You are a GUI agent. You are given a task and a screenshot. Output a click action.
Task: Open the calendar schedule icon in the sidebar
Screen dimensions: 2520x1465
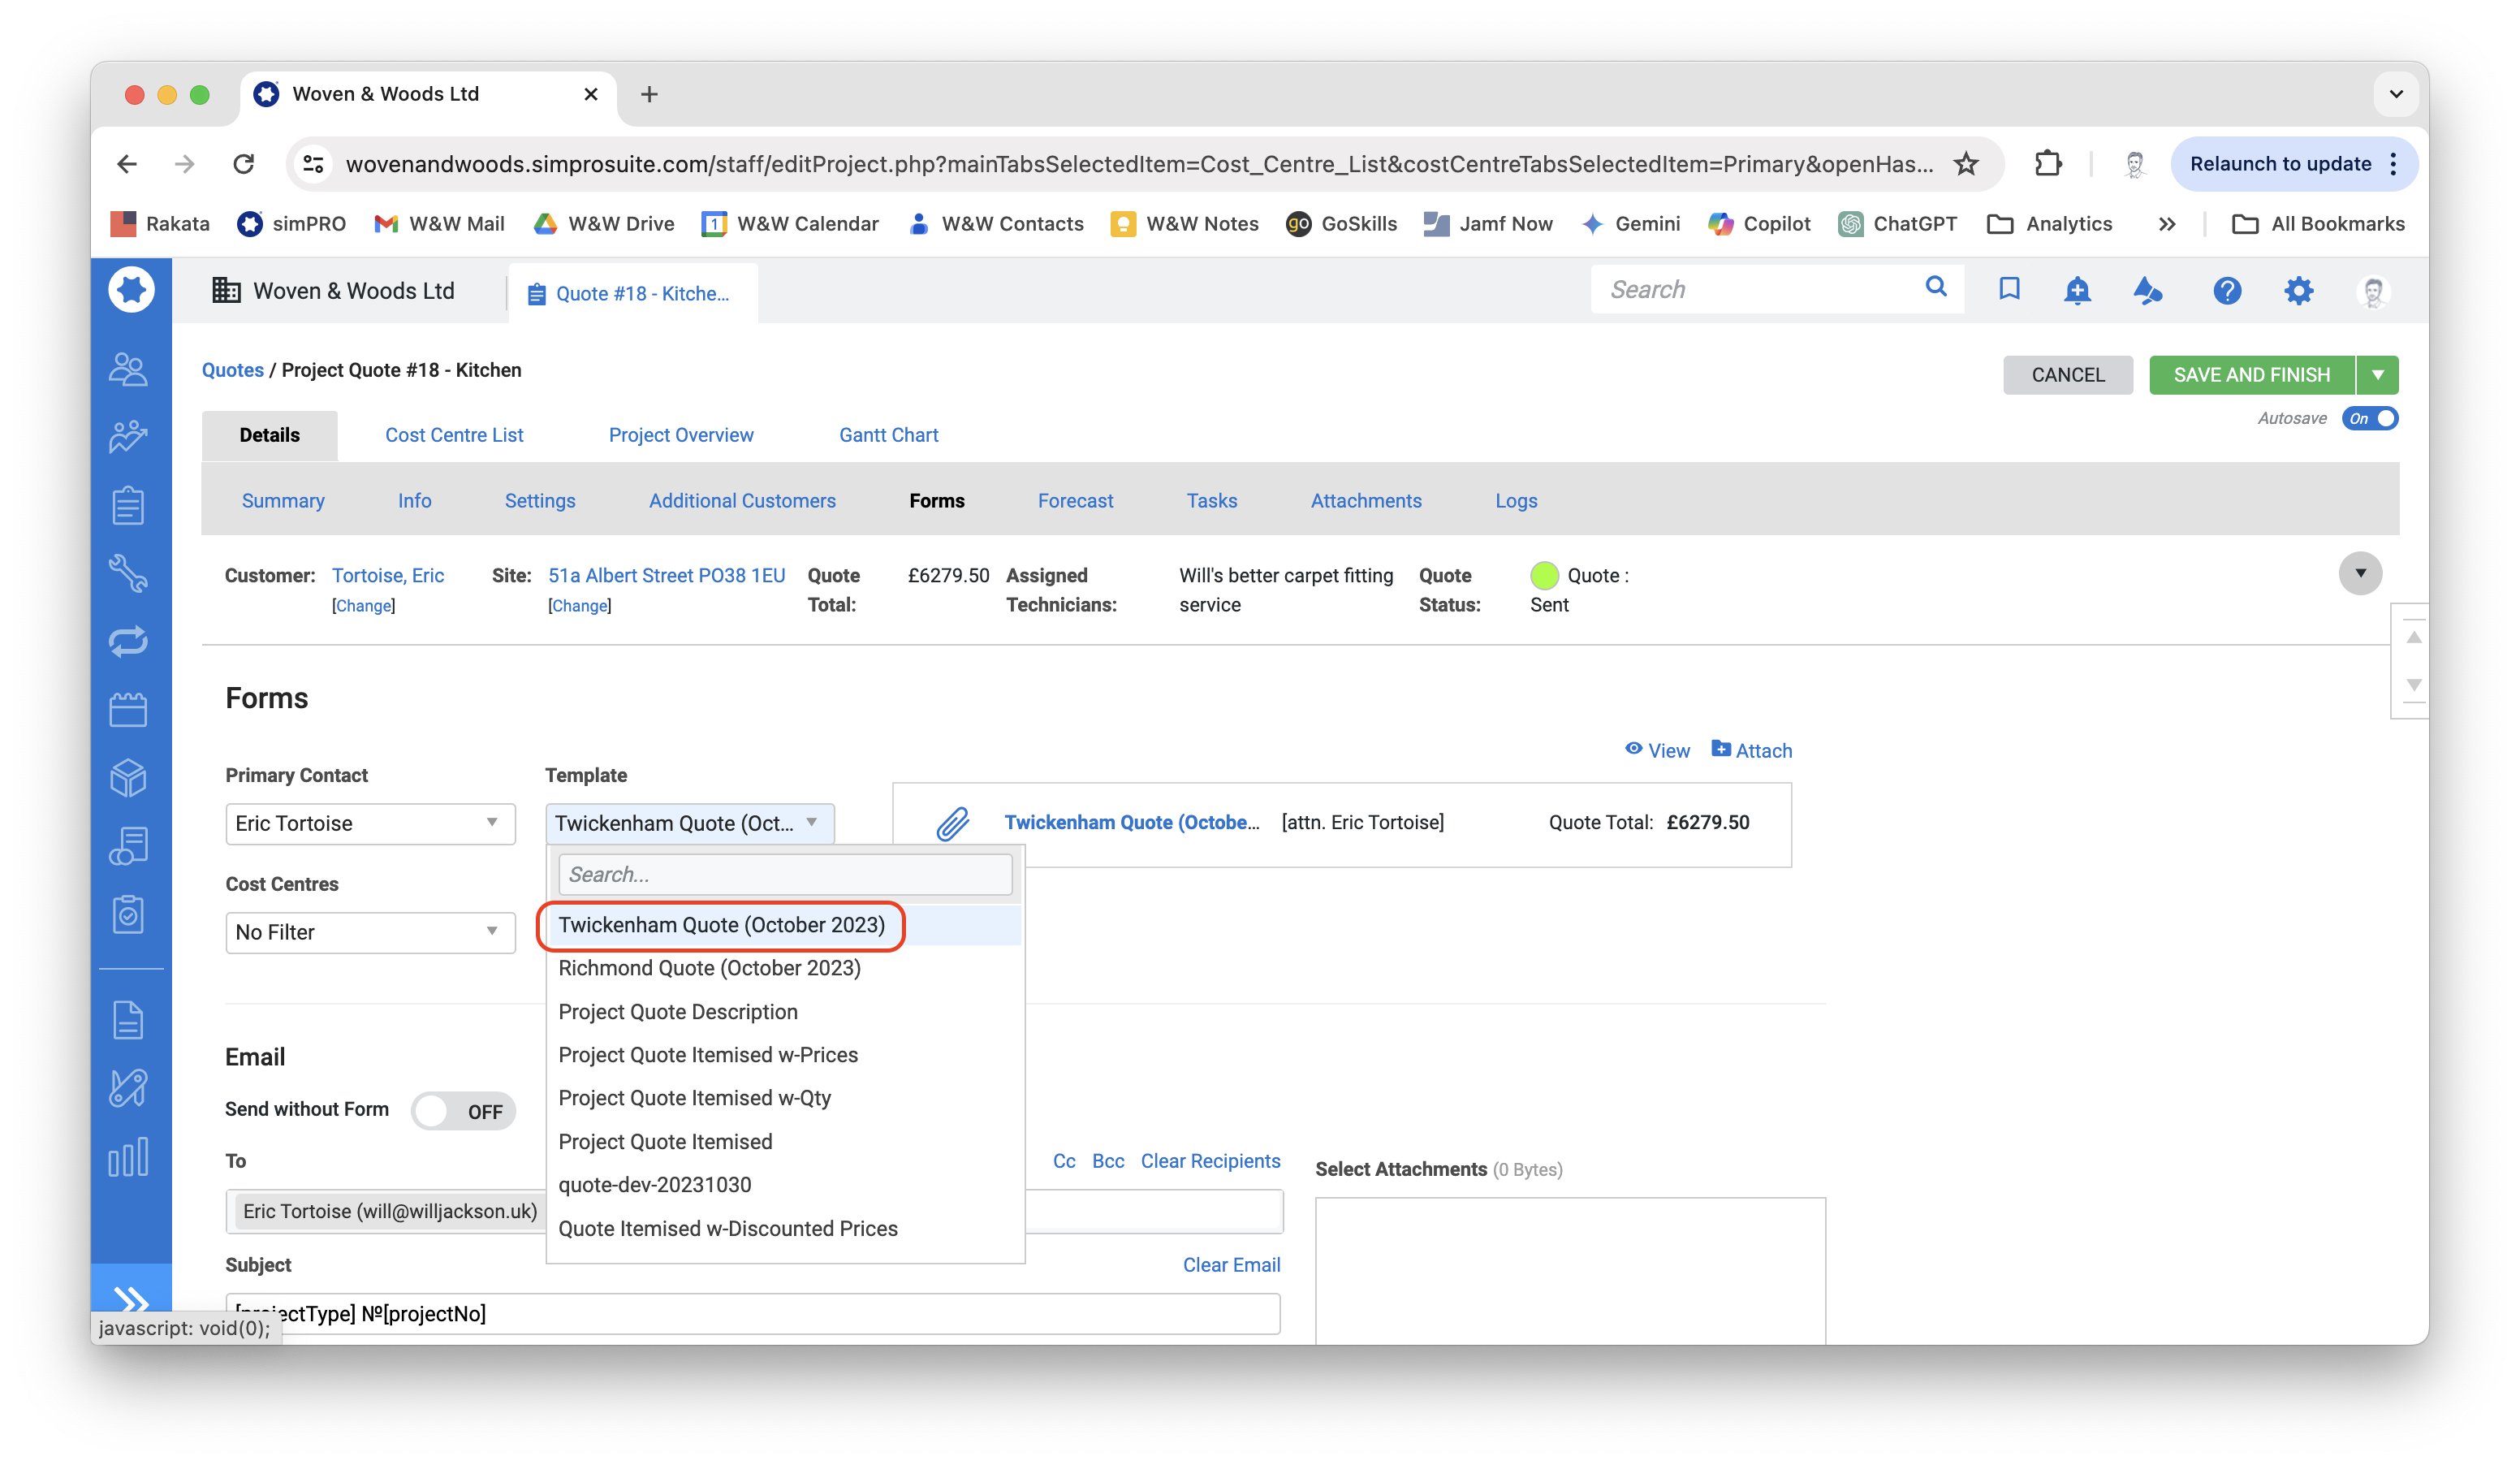[x=128, y=710]
